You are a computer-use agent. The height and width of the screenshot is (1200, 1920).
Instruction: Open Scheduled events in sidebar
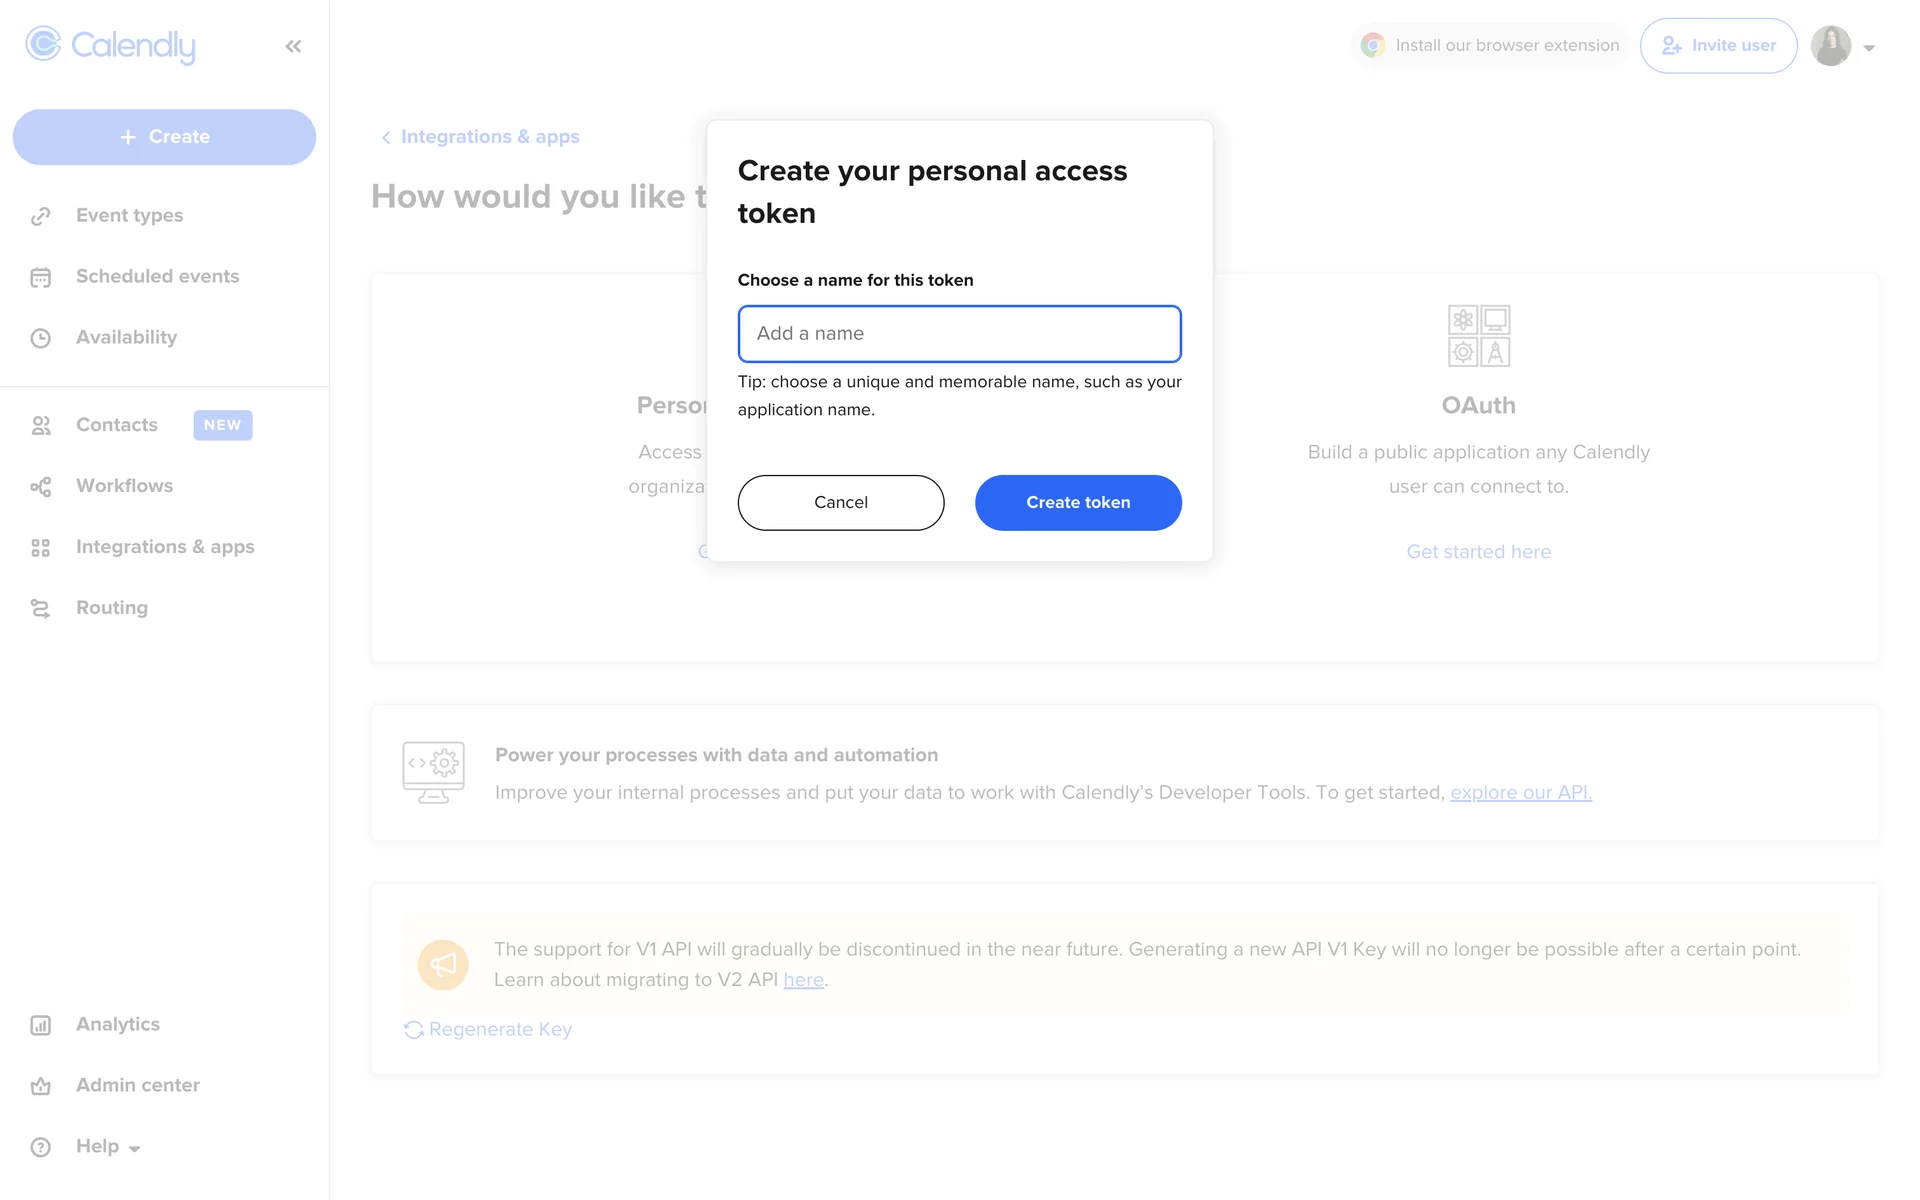157,277
